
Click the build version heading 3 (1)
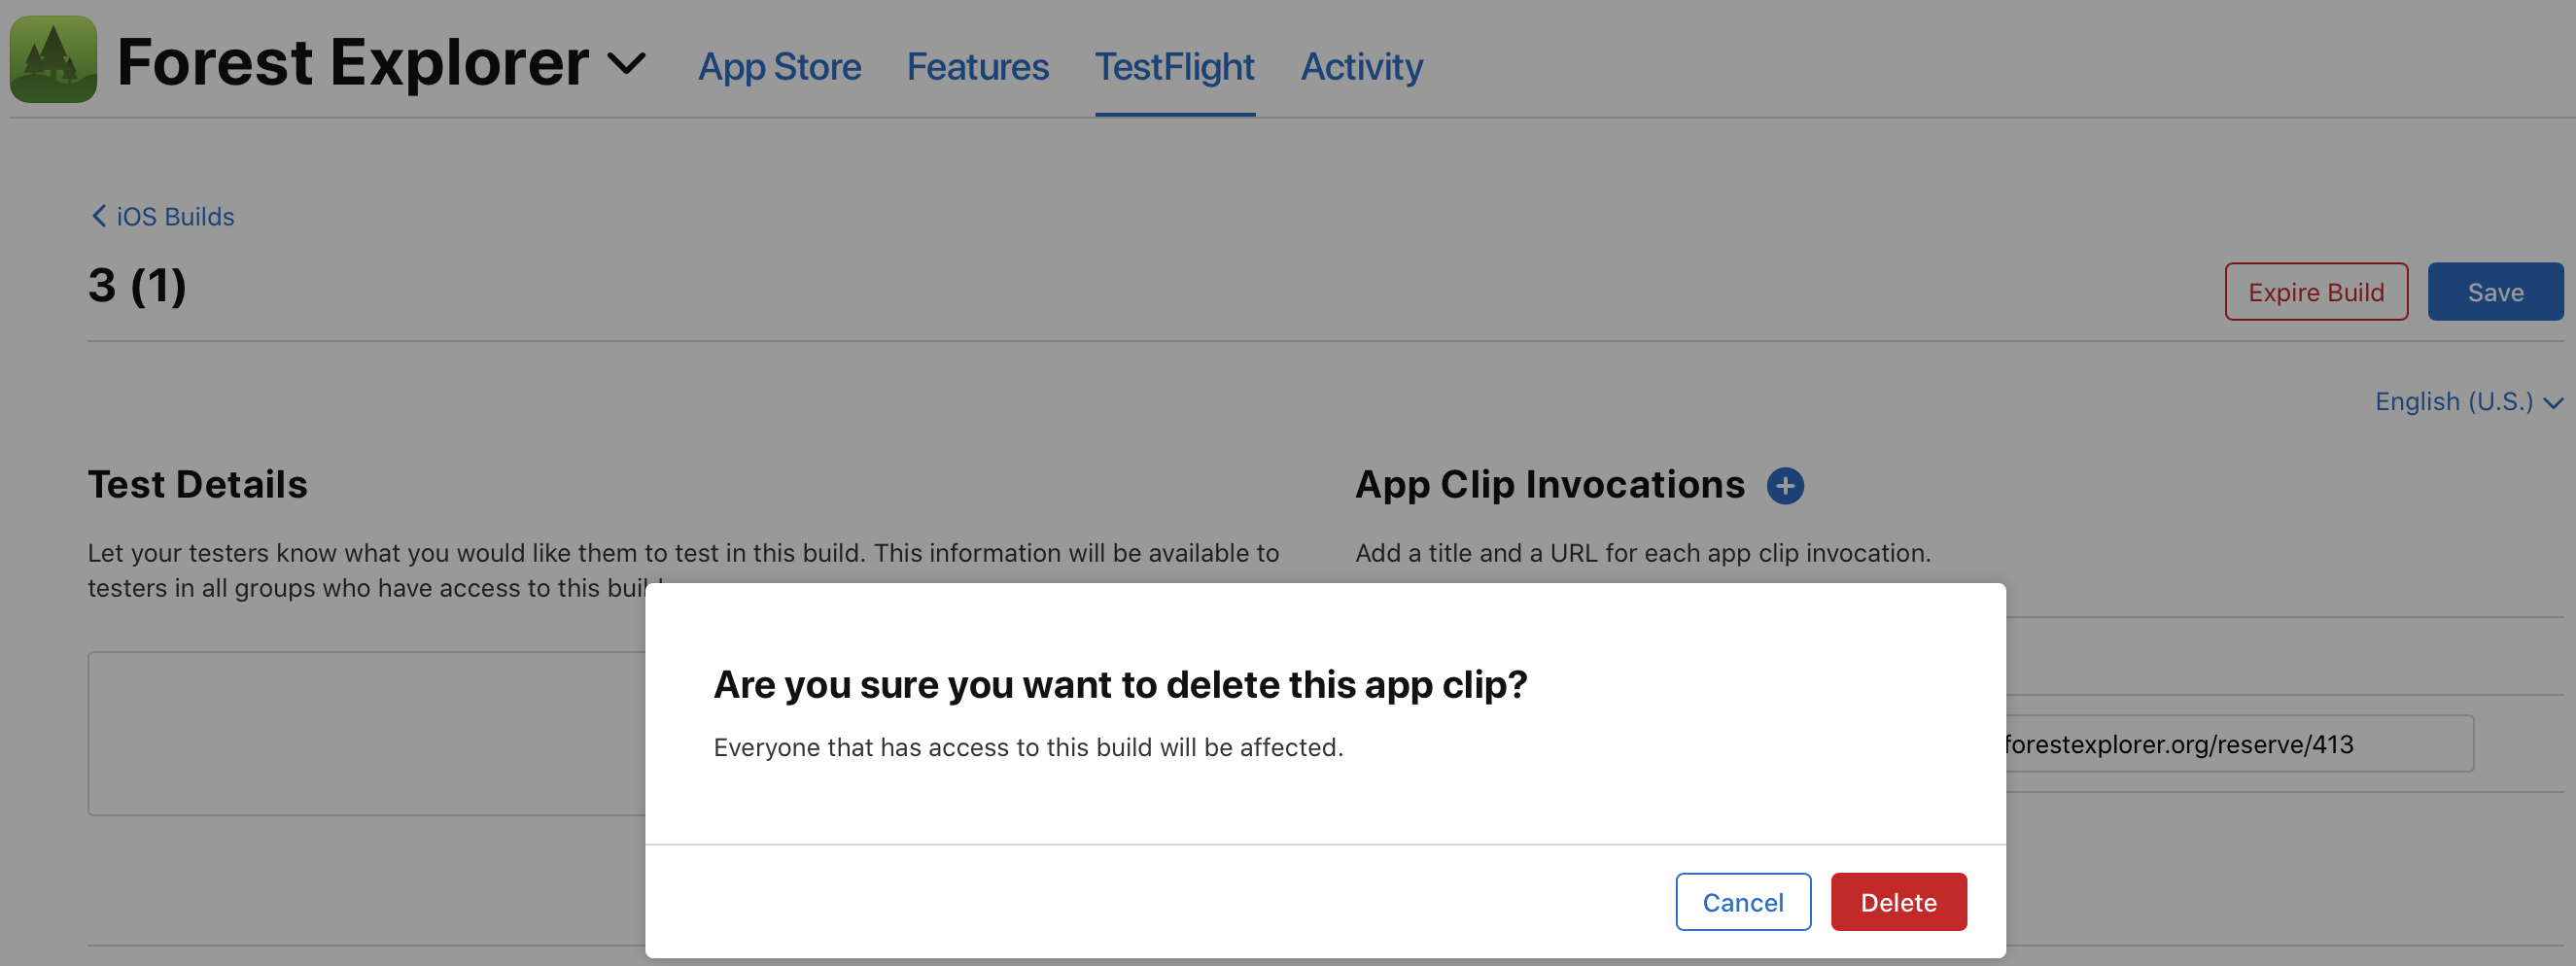(x=137, y=287)
